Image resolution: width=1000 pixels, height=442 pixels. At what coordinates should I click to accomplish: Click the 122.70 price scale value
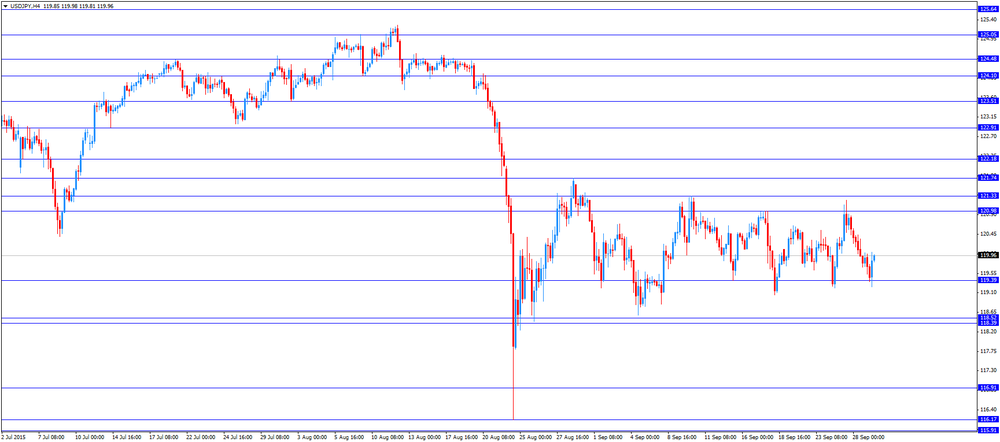click(987, 136)
